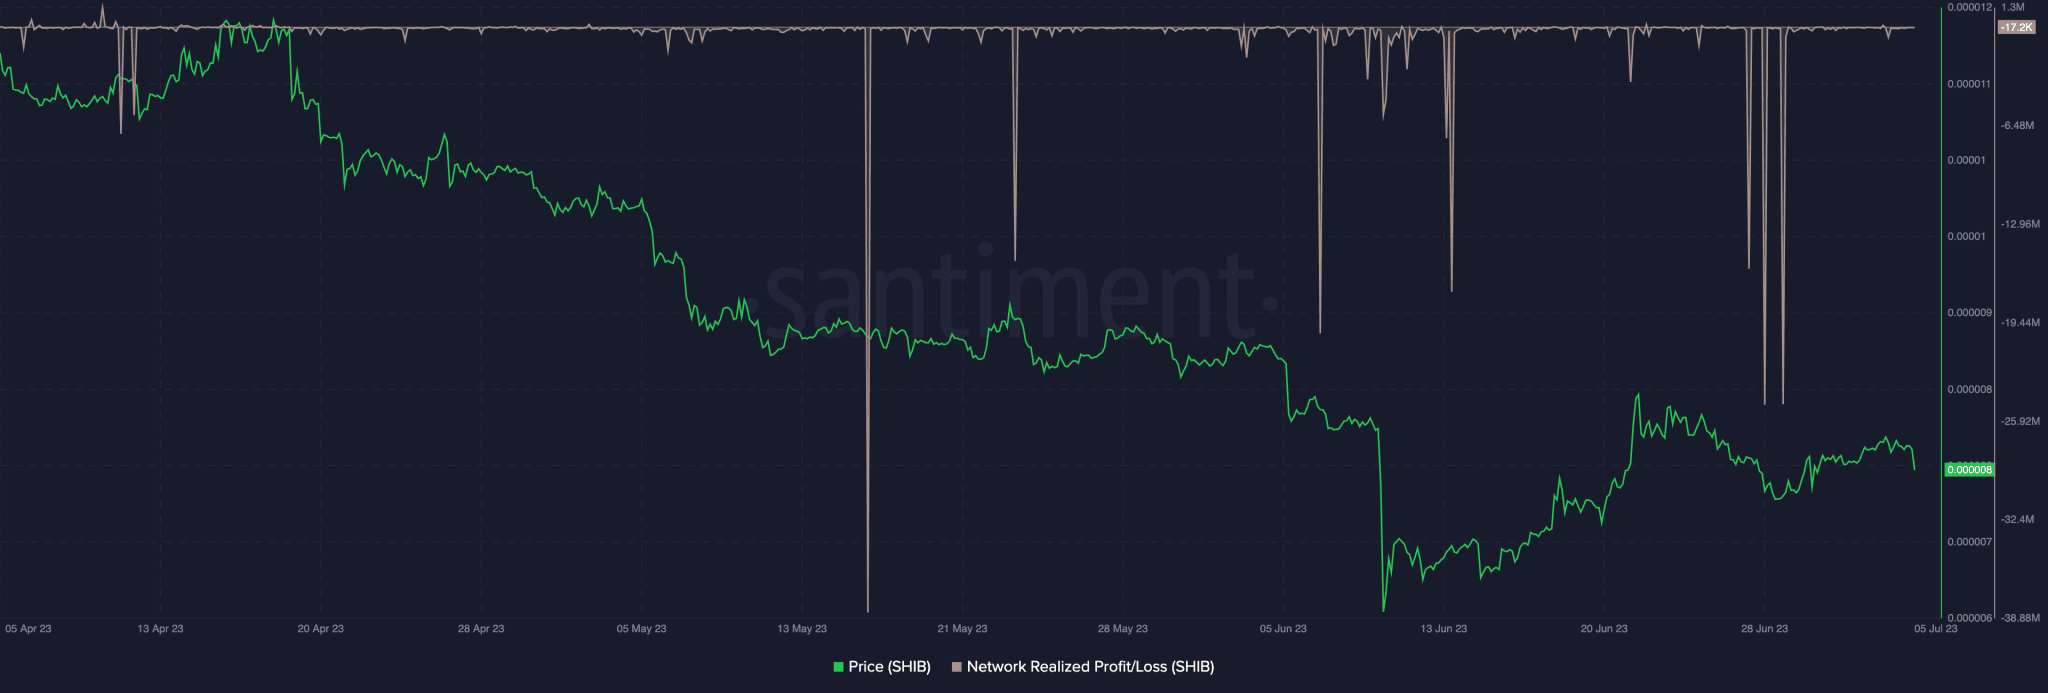Click the 0.000007 price axis label

tap(1969, 542)
